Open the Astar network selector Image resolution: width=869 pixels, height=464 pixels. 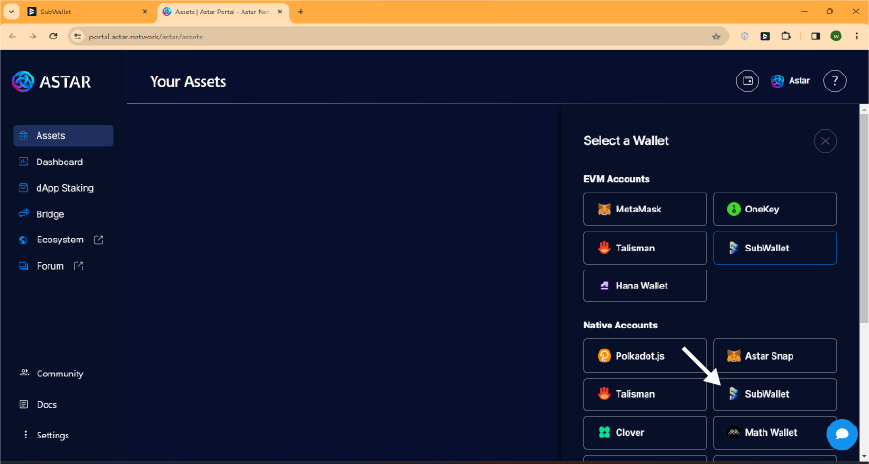(x=790, y=81)
